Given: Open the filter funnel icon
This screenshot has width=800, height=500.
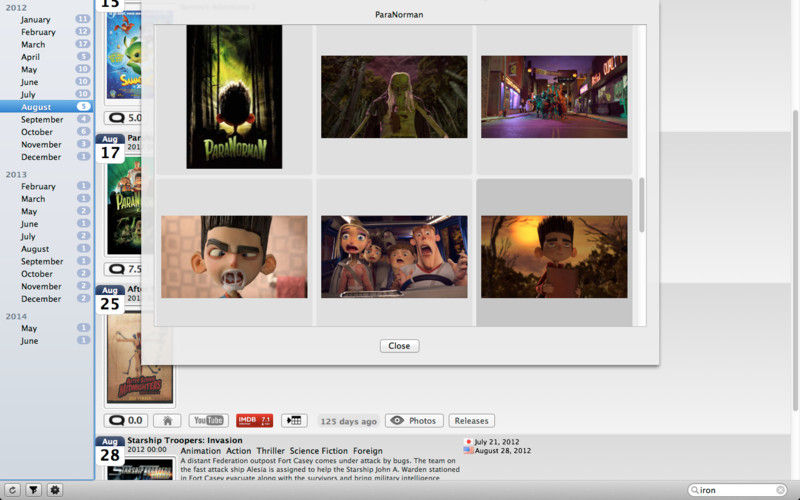Looking at the screenshot, I should click(34, 490).
